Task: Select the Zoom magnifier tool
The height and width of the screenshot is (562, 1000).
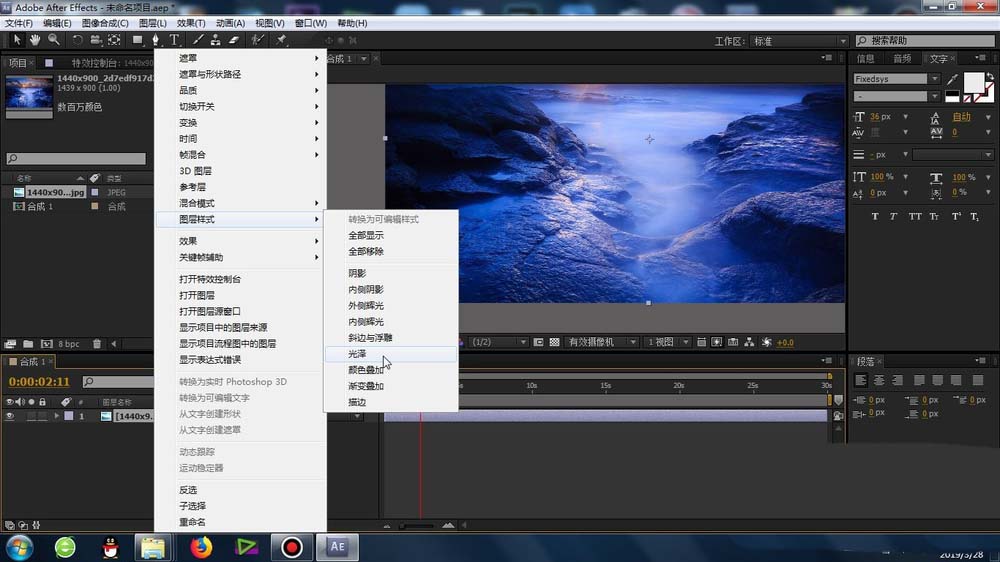Action: [x=53, y=40]
